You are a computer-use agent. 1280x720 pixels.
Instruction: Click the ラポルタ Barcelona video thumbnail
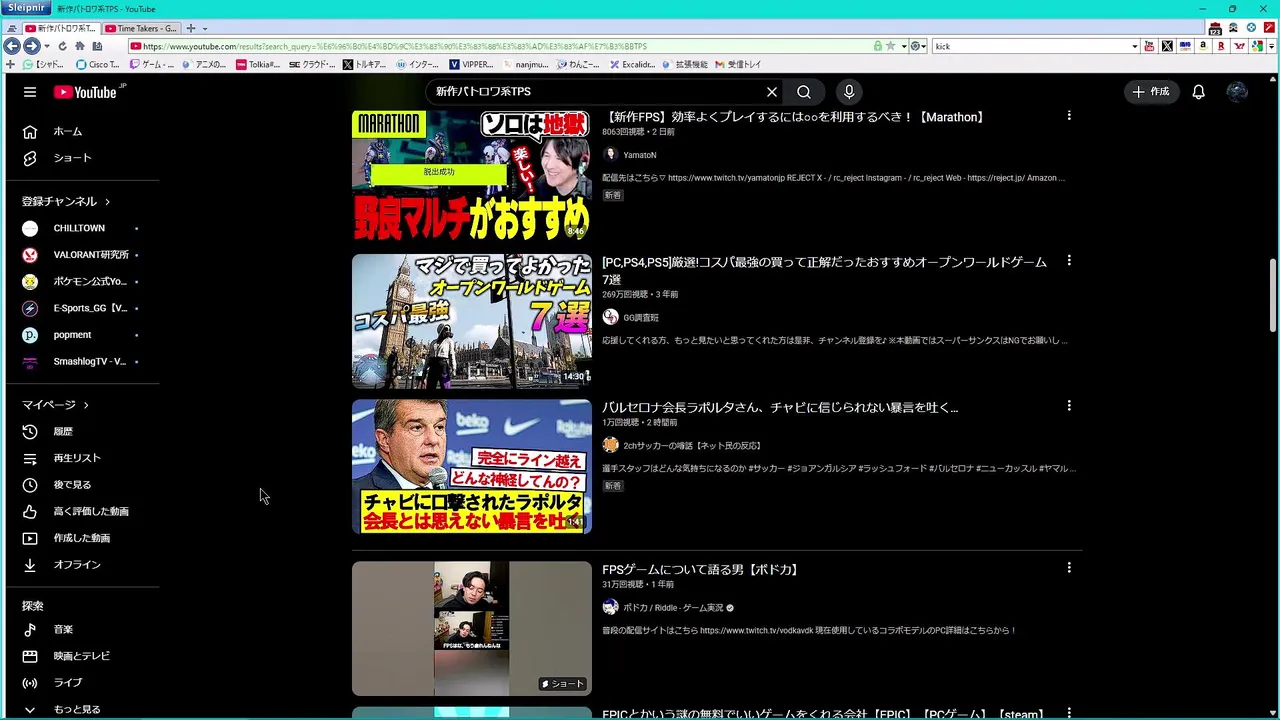pos(472,467)
